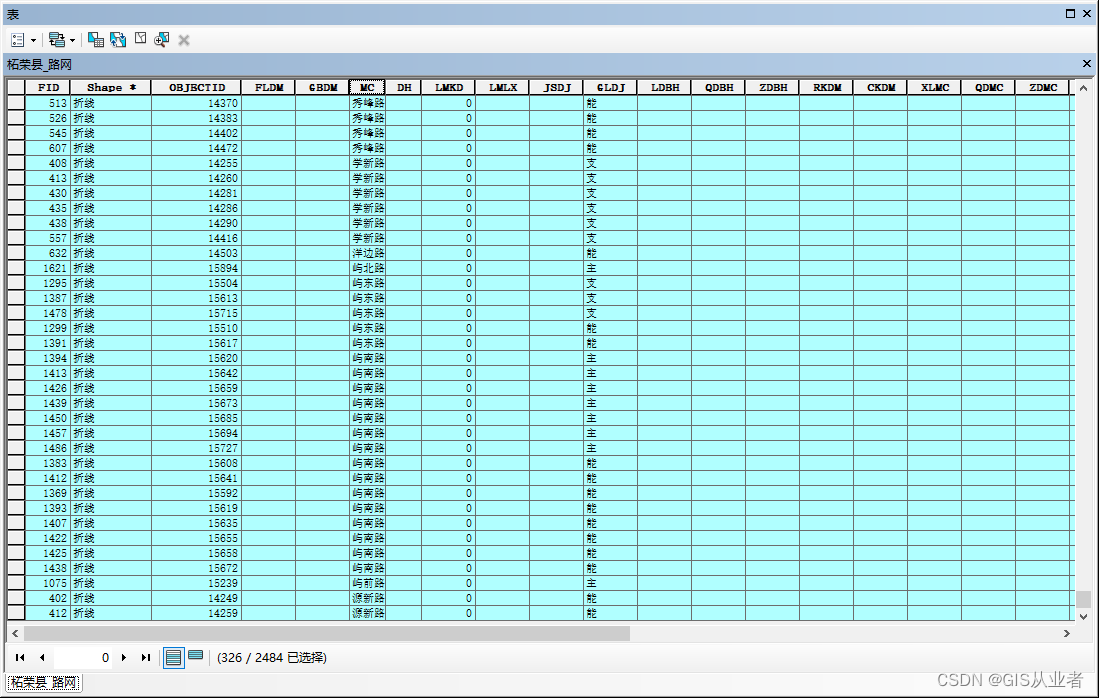Click the OBJECTID column header
The height and width of the screenshot is (698, 1099).
click(196, 88)
